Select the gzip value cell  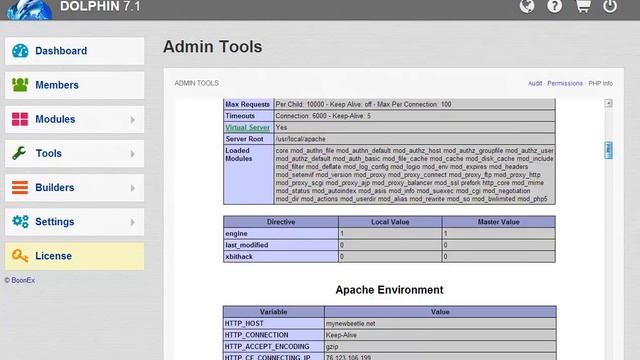point(440,346)
